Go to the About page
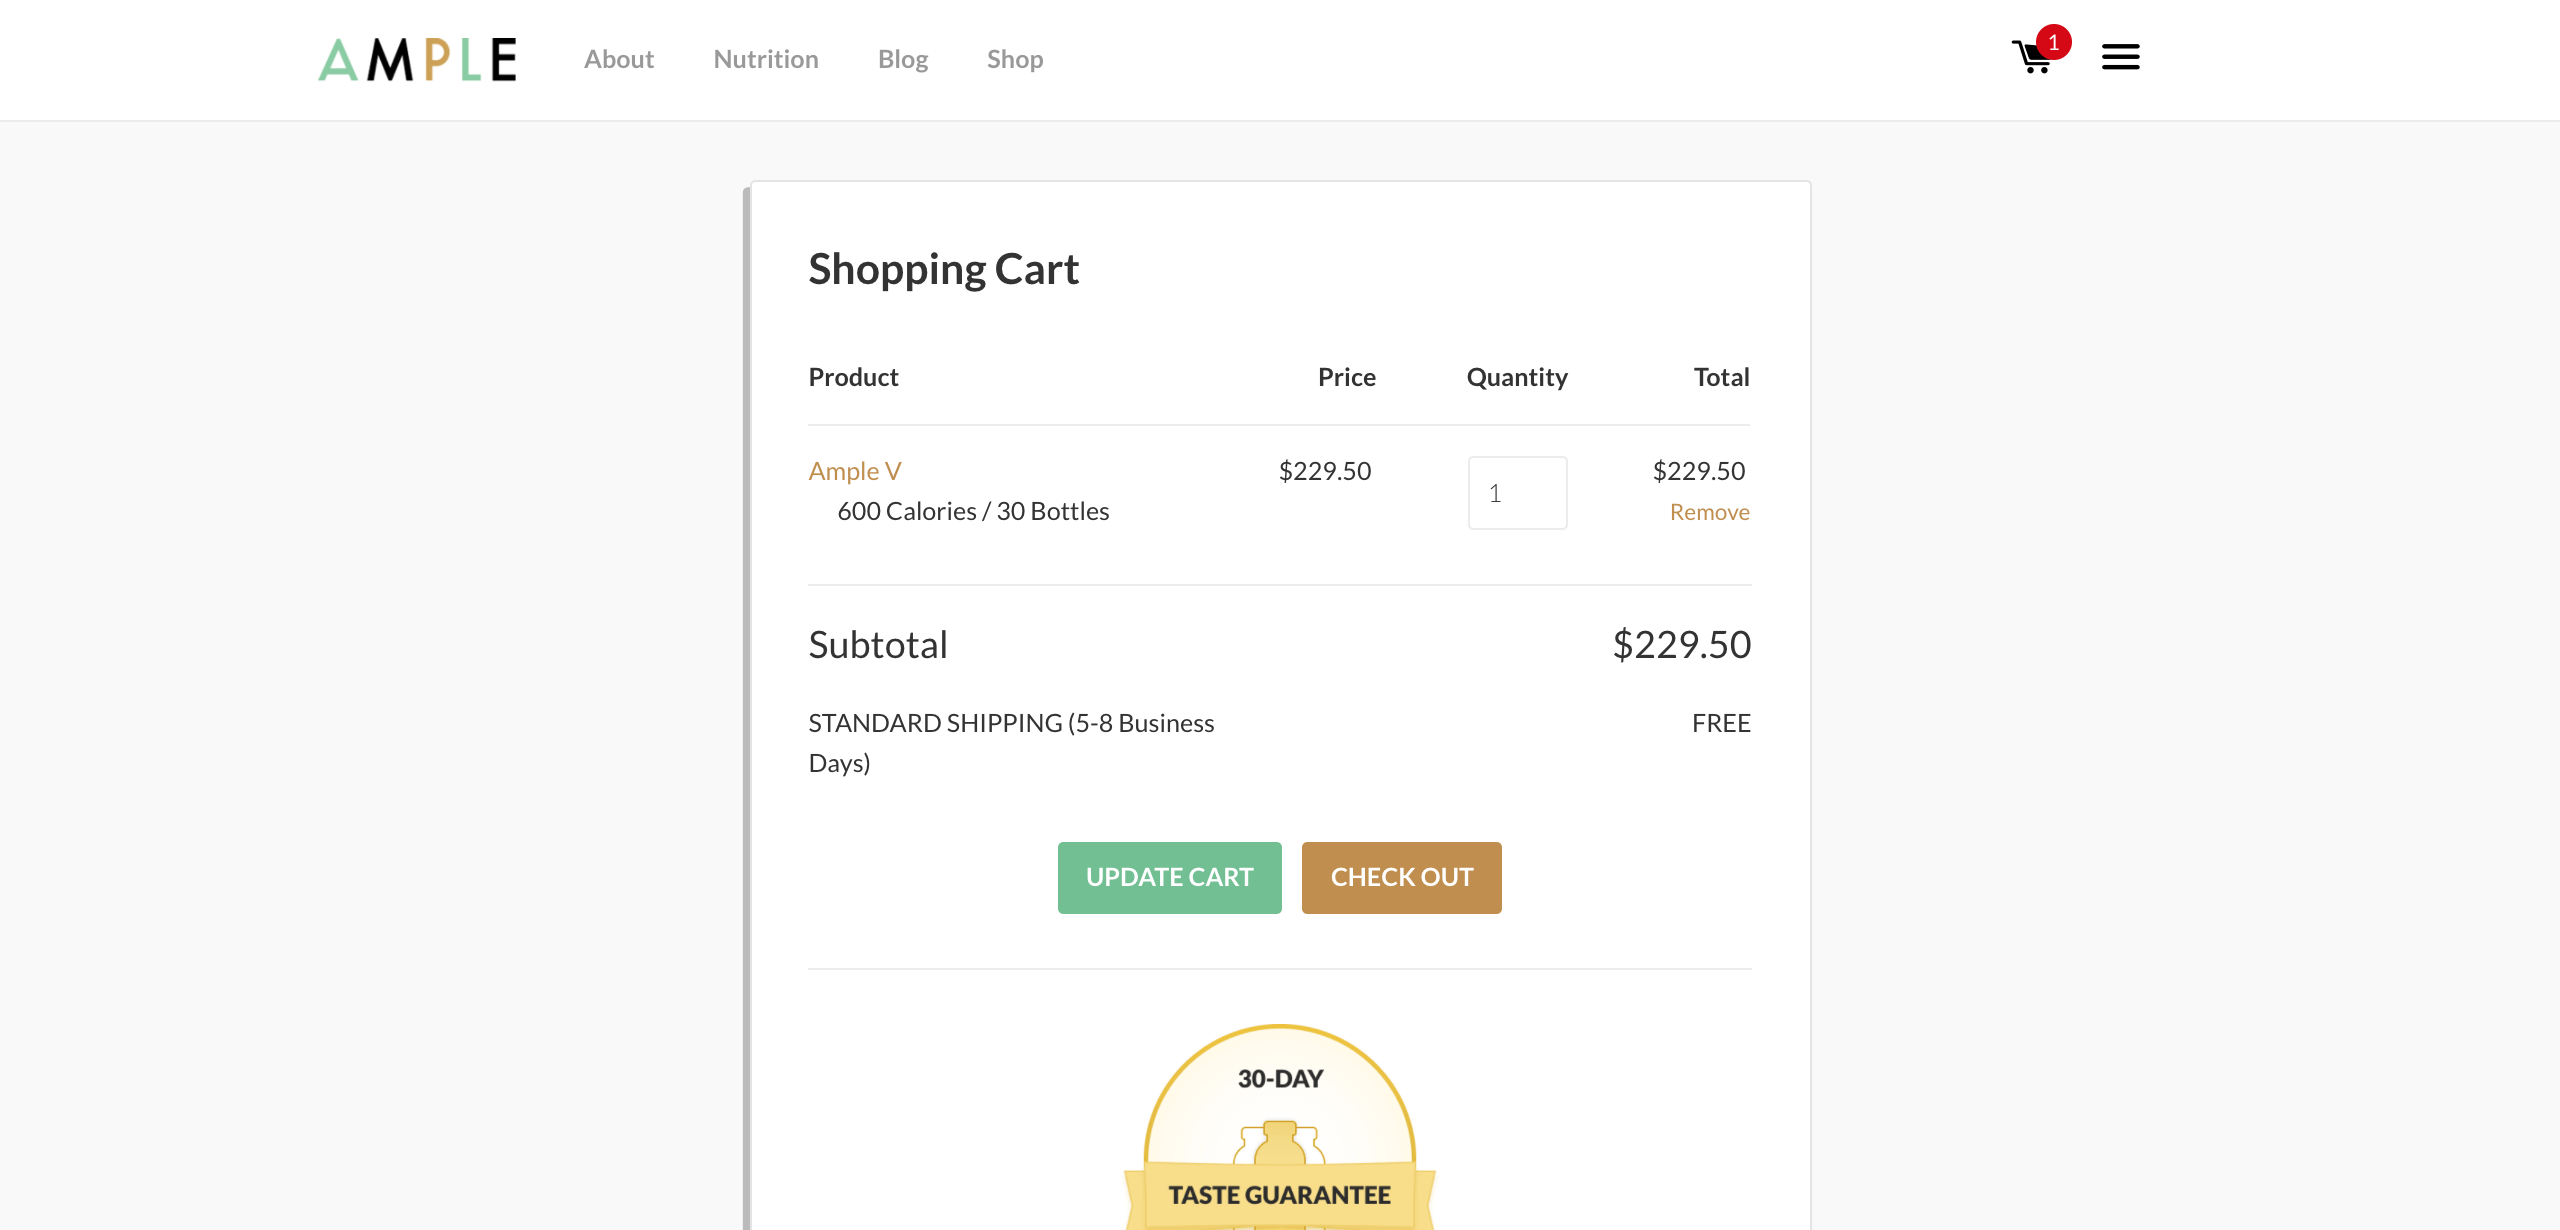 (x=619, y=59)
